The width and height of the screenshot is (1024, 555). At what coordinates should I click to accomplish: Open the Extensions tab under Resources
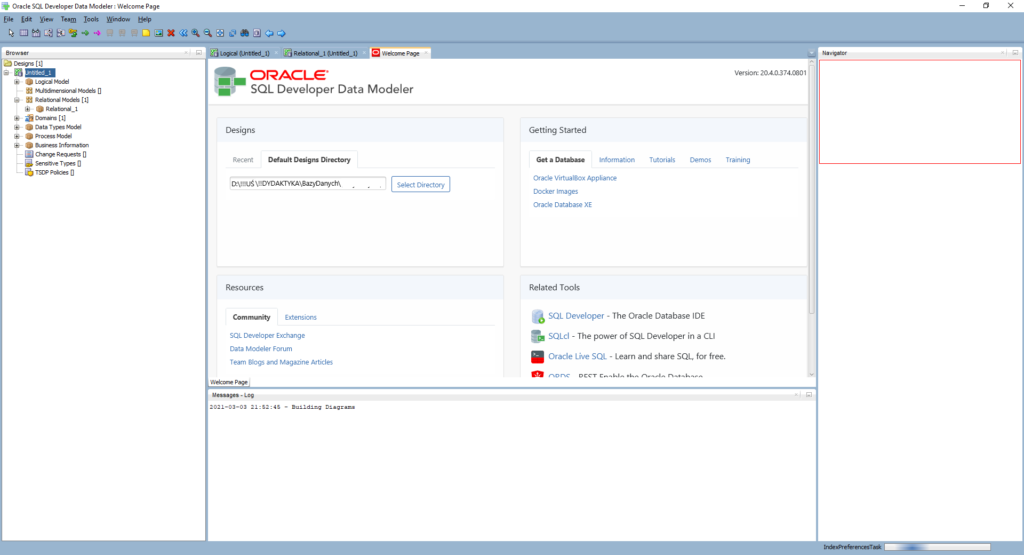pos(301,317)
